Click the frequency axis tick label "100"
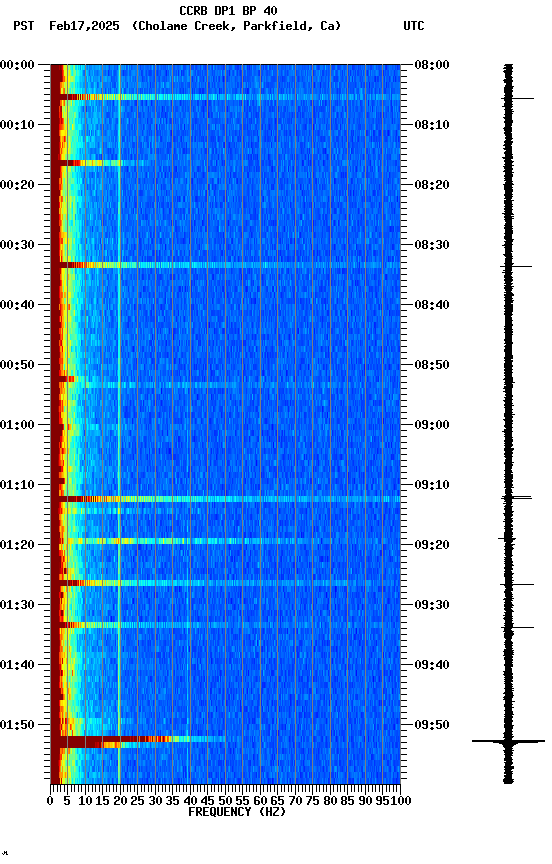552x864 pixels. pos(402,801)
